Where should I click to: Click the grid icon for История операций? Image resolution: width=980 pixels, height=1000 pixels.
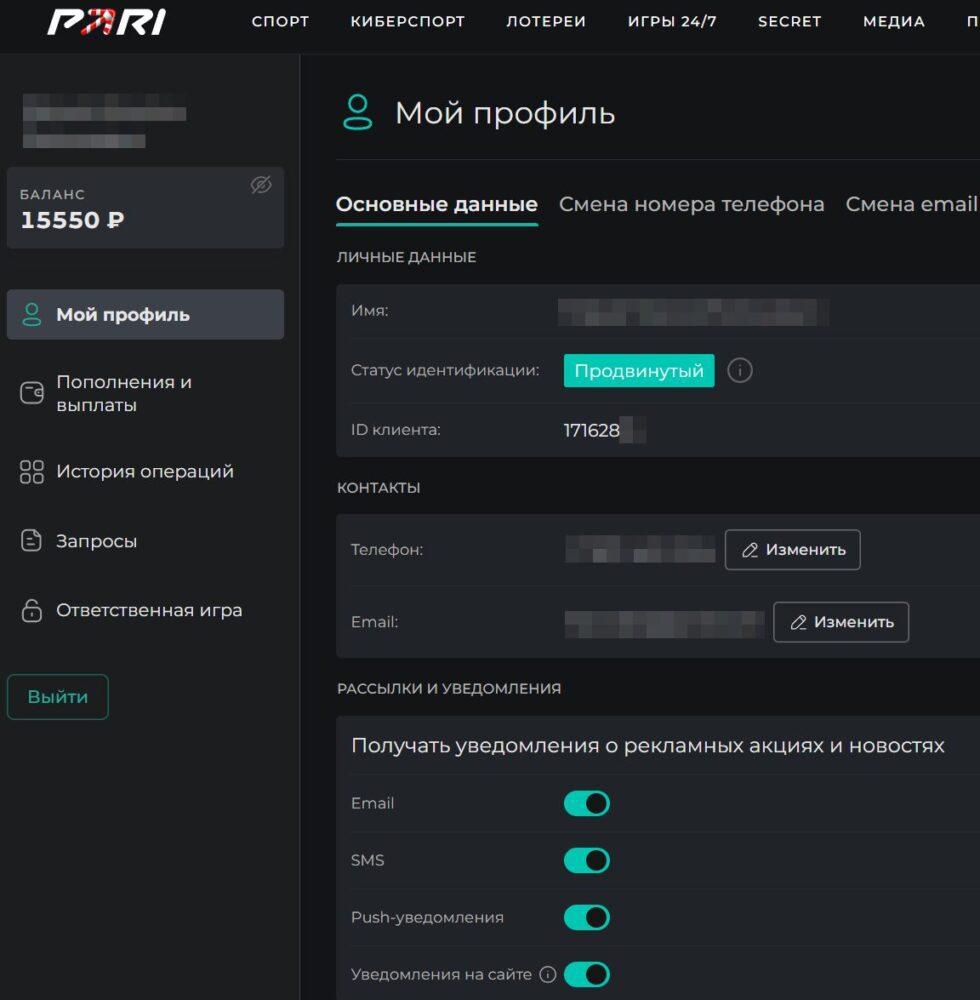coord(32,472)
